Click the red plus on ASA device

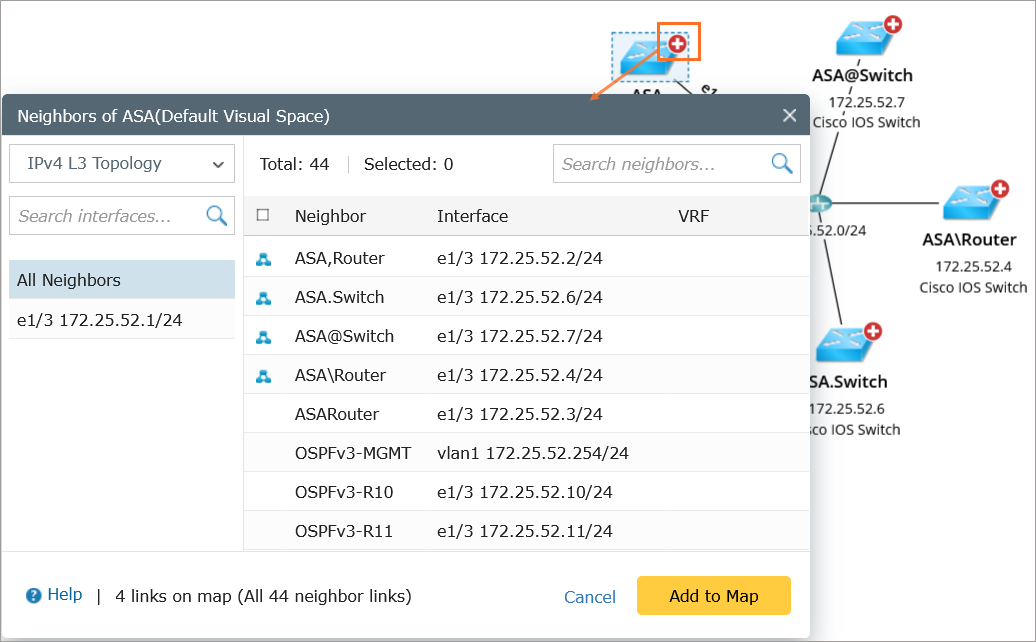tap(678, 43)
